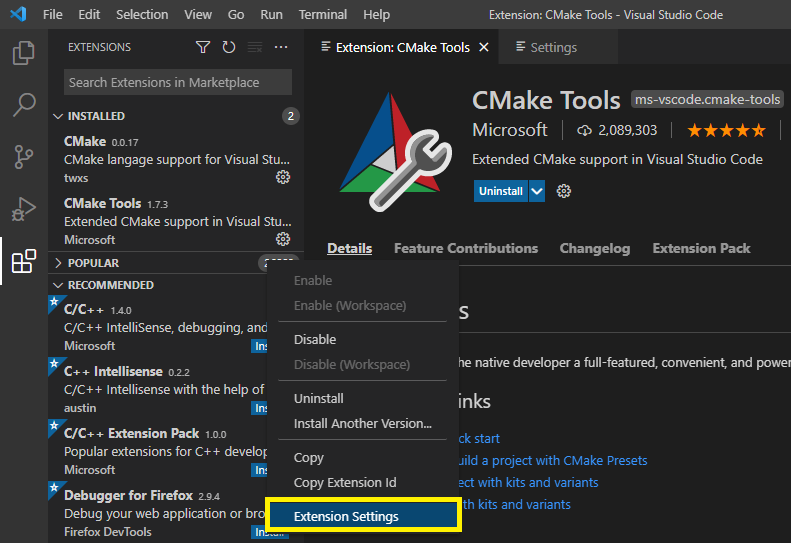Select Extension Settings from context menu
This screenshot has width=791, height=543.
(346, 516)
